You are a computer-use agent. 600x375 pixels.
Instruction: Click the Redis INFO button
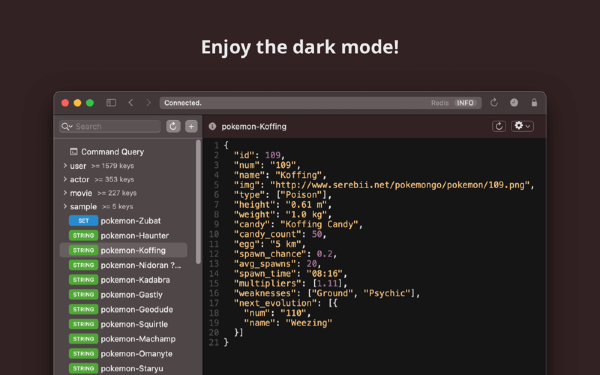coord(465,103)
